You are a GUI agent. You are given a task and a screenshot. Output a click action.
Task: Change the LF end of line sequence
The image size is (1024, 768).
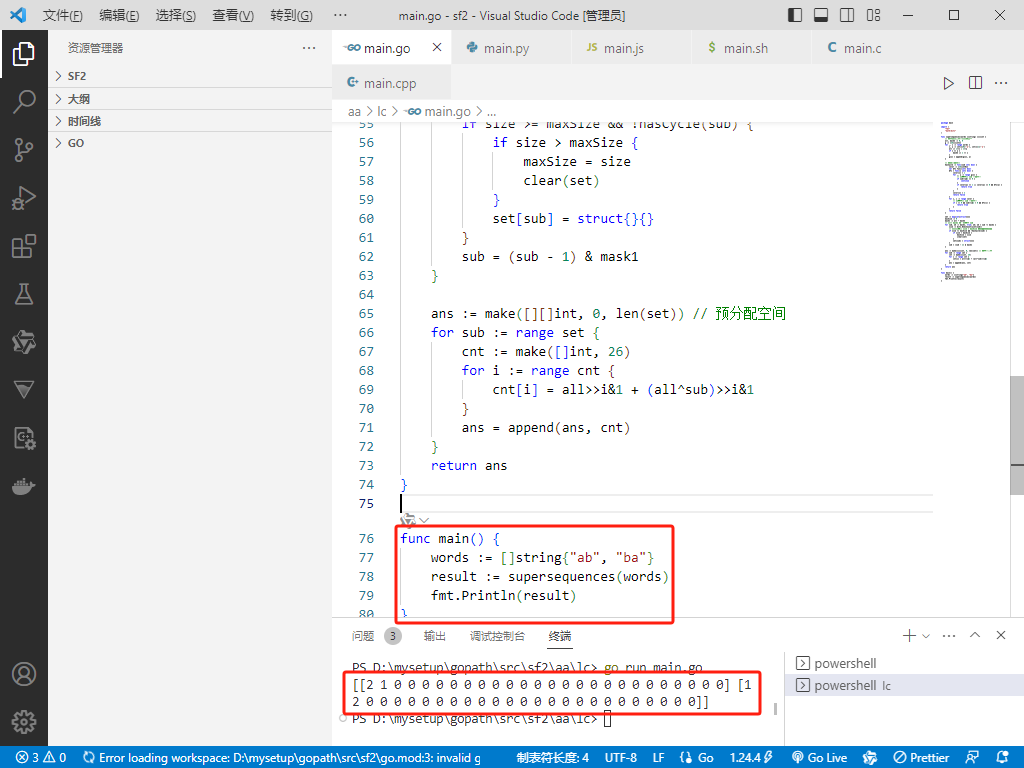point(658,758)
